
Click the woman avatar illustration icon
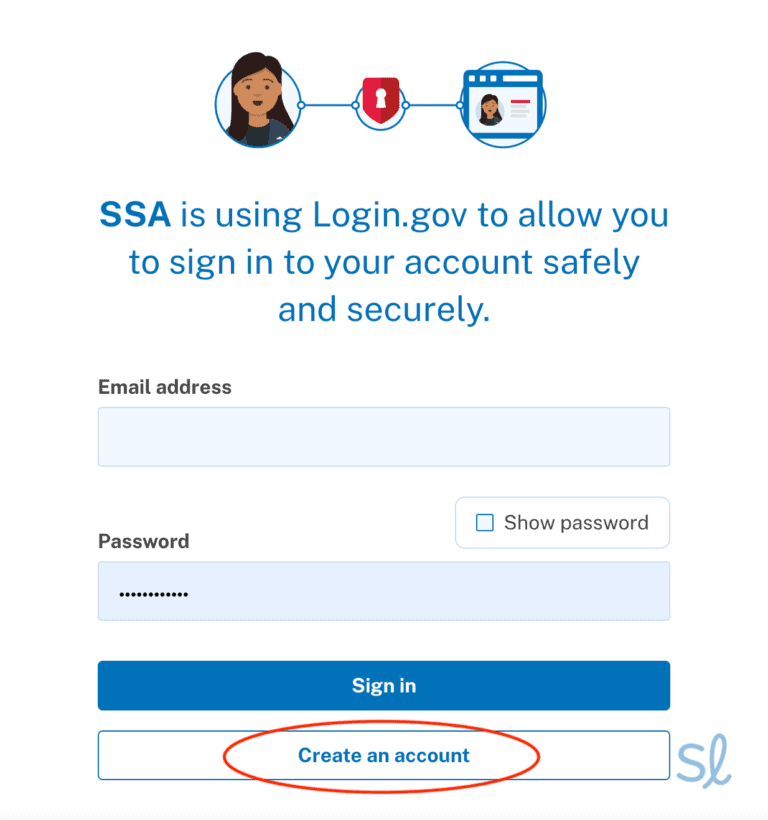point(258,103)
